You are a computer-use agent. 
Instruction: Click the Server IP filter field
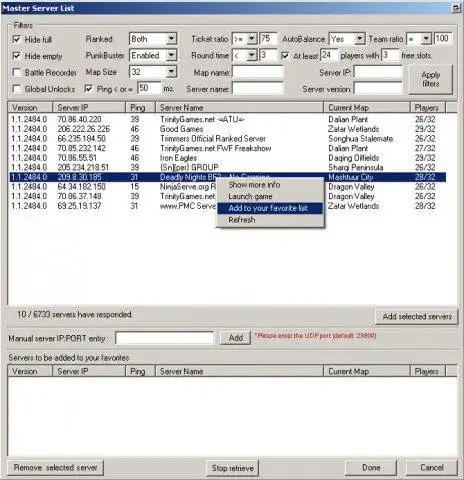tap(378, 72)
